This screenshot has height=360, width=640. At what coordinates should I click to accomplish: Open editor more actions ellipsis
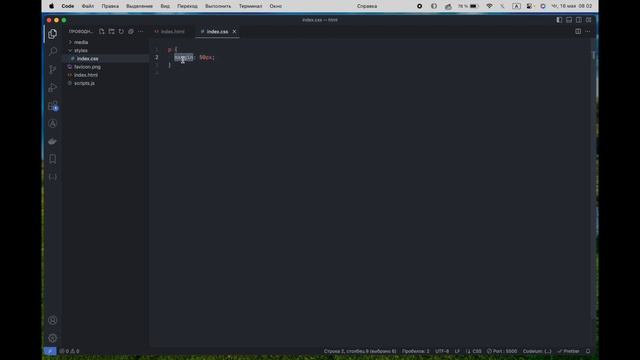[588, 31]
